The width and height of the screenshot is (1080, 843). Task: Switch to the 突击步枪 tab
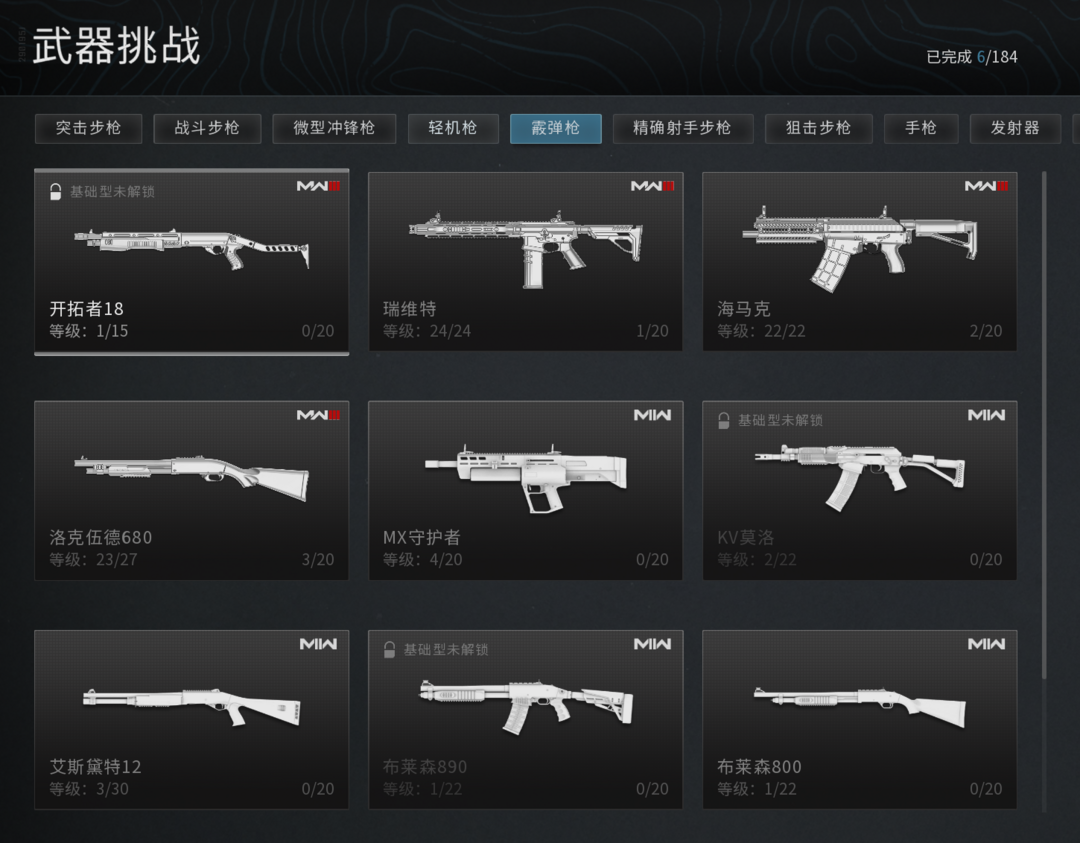point(88,128)
